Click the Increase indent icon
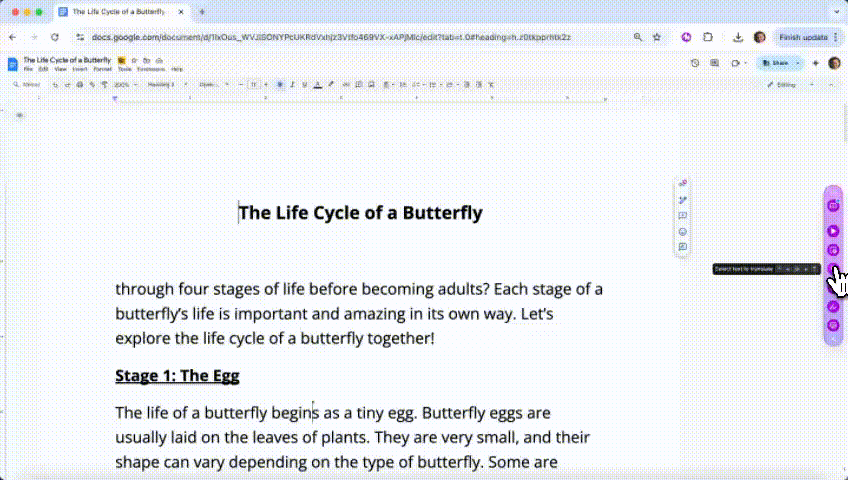This screenshot has height=480, width=848. tap(479, 85)
